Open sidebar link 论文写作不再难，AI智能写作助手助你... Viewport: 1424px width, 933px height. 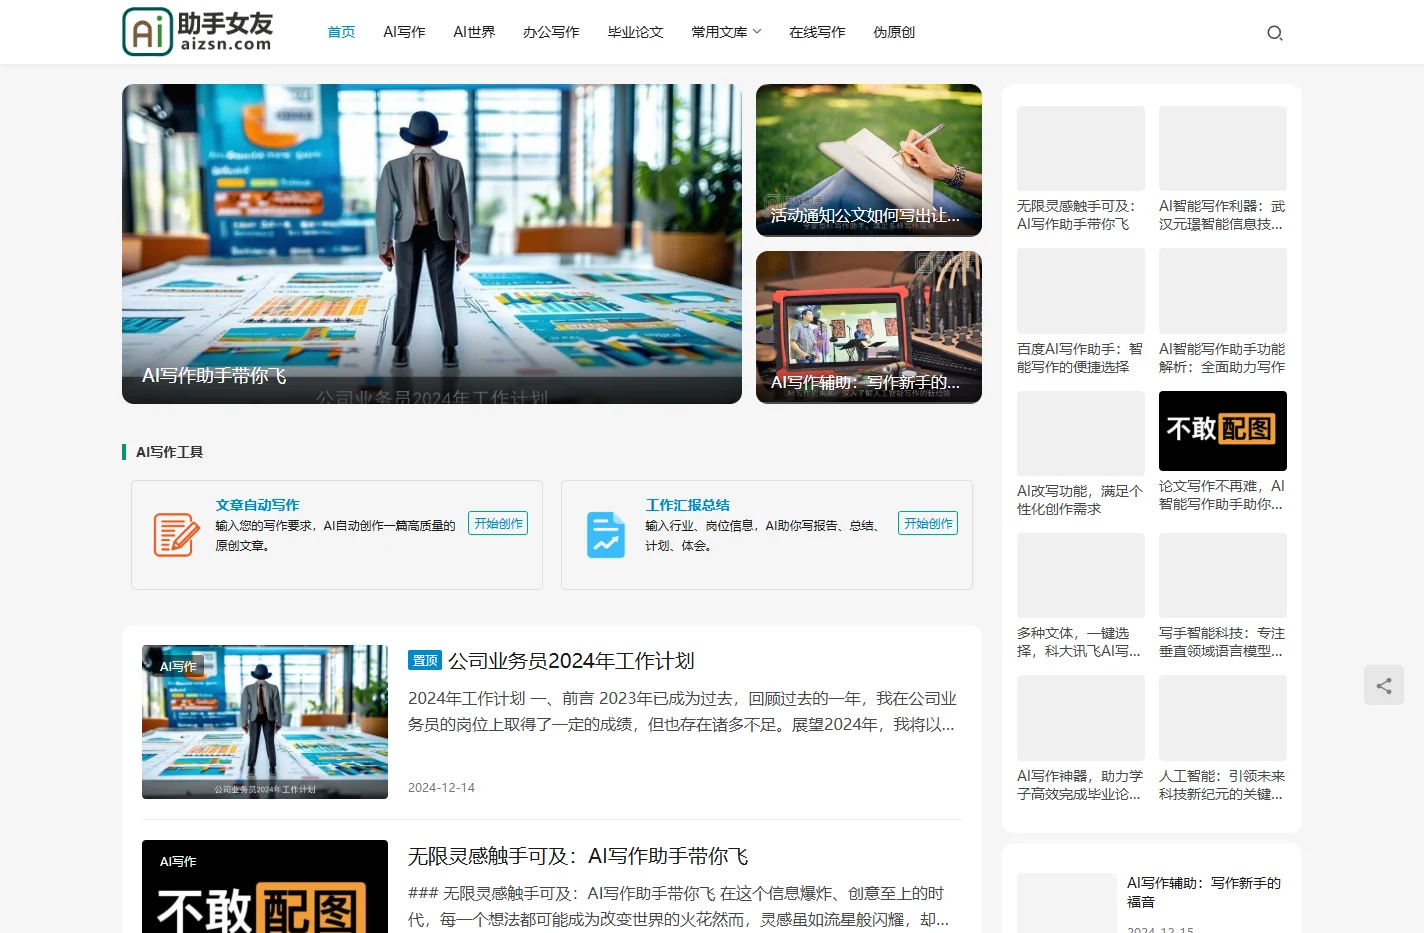pyautogui.click(x=1222, y=495)
